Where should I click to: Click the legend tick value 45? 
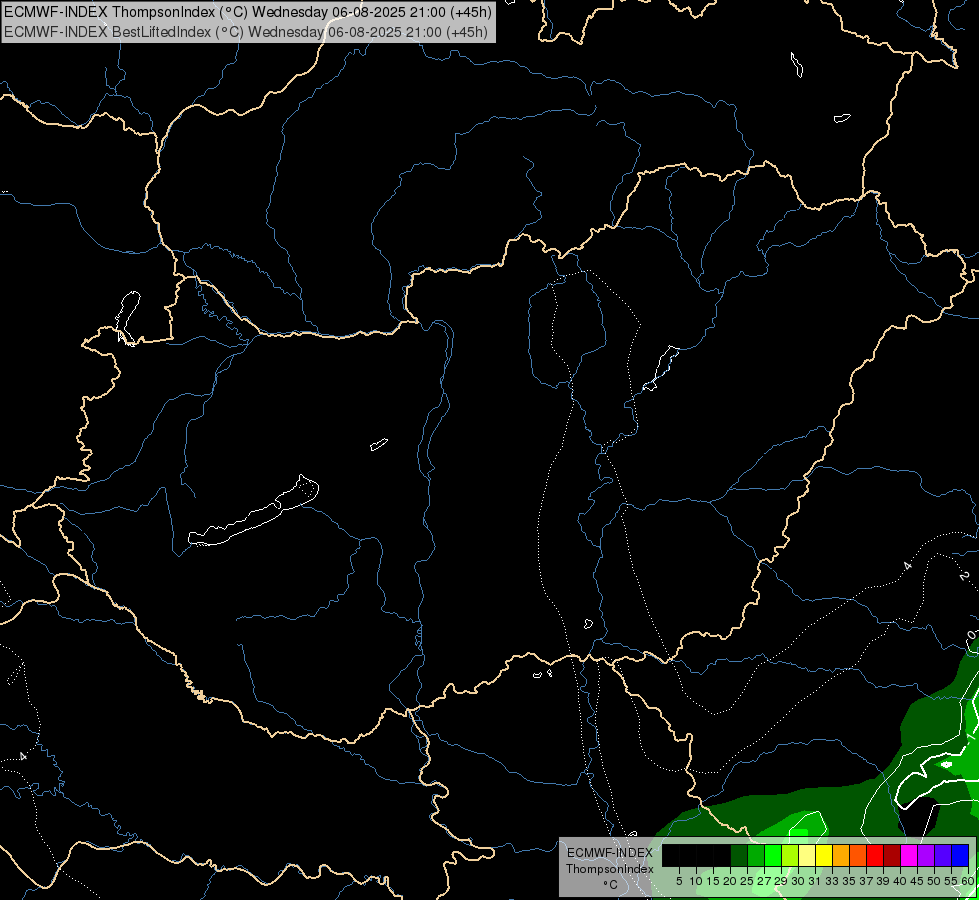point(917,881)
